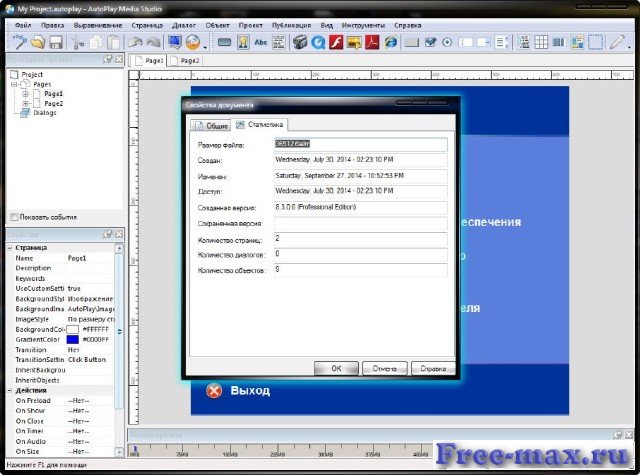Open the Инструменты menu
Image resolution: width=640 pixels, height=475 pixels.
pos(363,25)
